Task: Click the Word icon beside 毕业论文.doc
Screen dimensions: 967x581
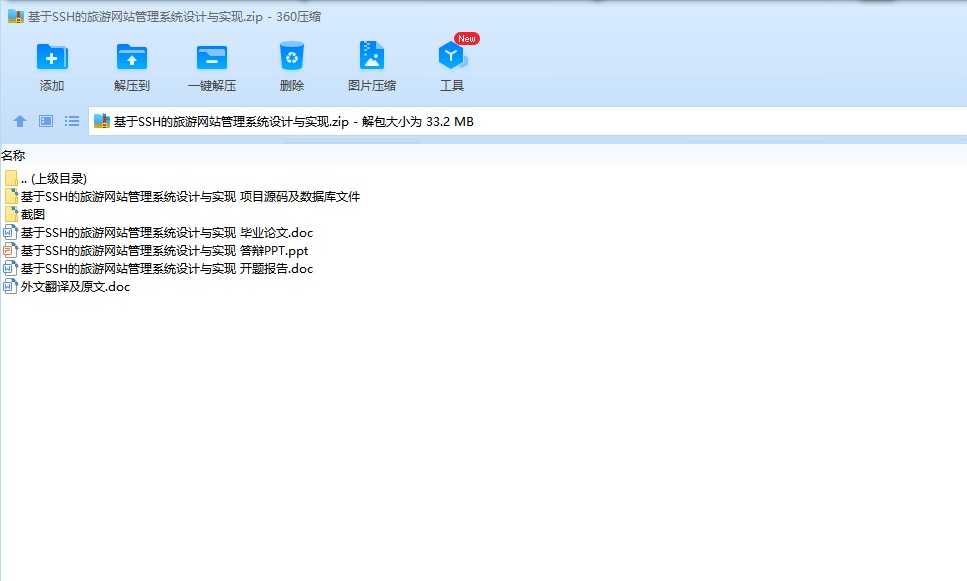Action: click(10, 233)
